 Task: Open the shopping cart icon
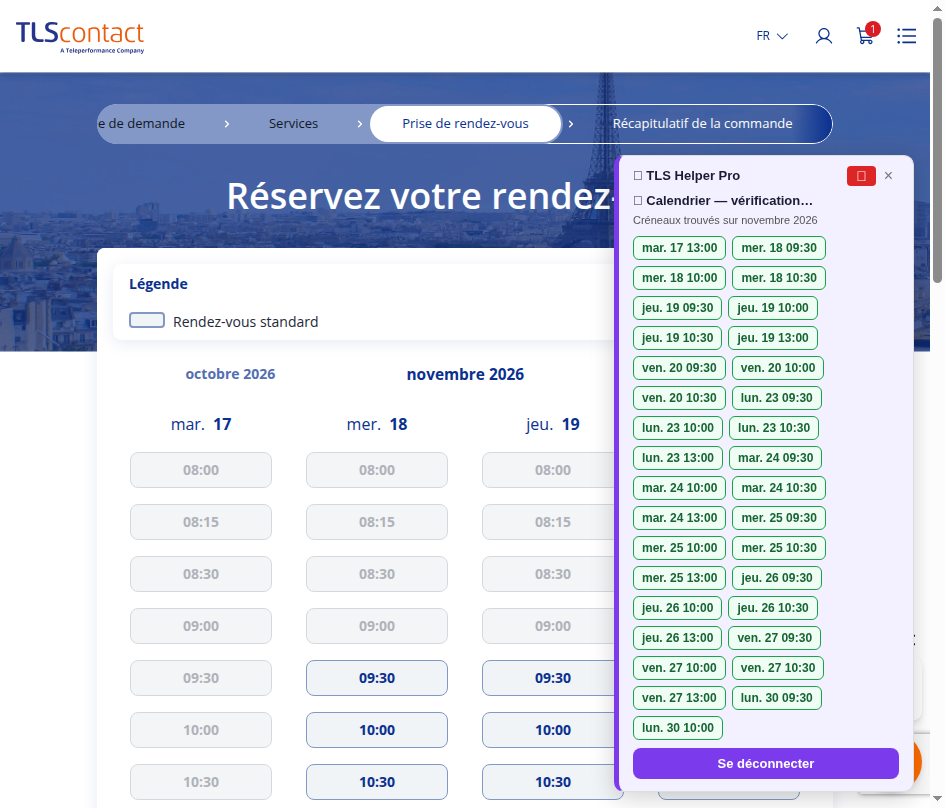867,34
